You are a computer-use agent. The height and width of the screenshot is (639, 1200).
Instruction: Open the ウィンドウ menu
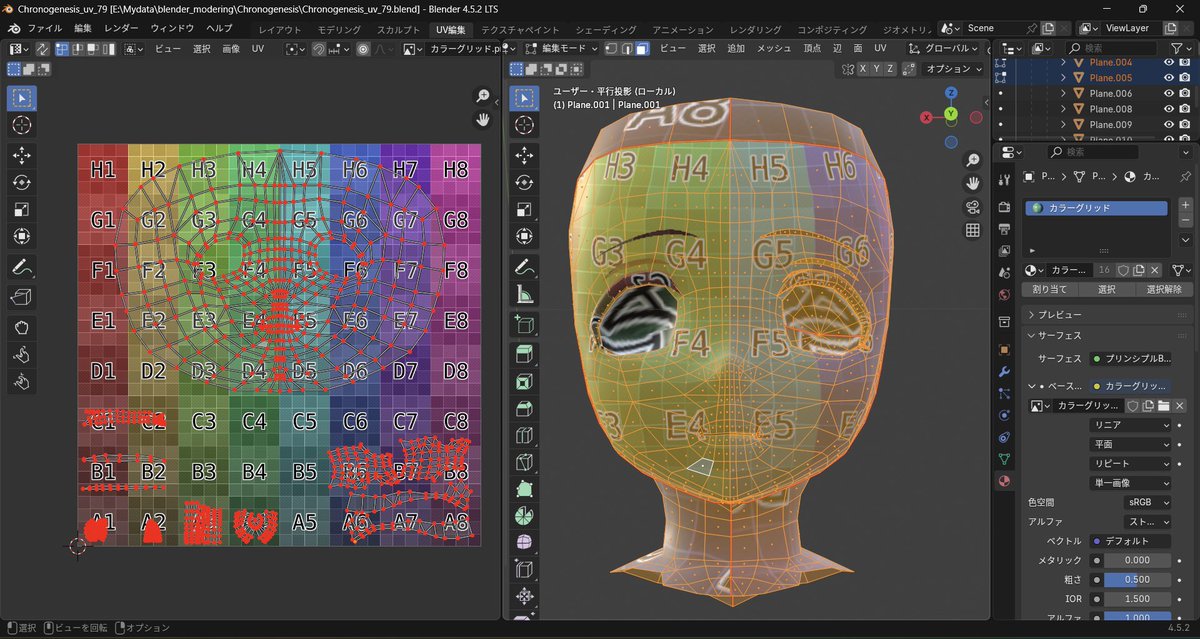[172, 28]
